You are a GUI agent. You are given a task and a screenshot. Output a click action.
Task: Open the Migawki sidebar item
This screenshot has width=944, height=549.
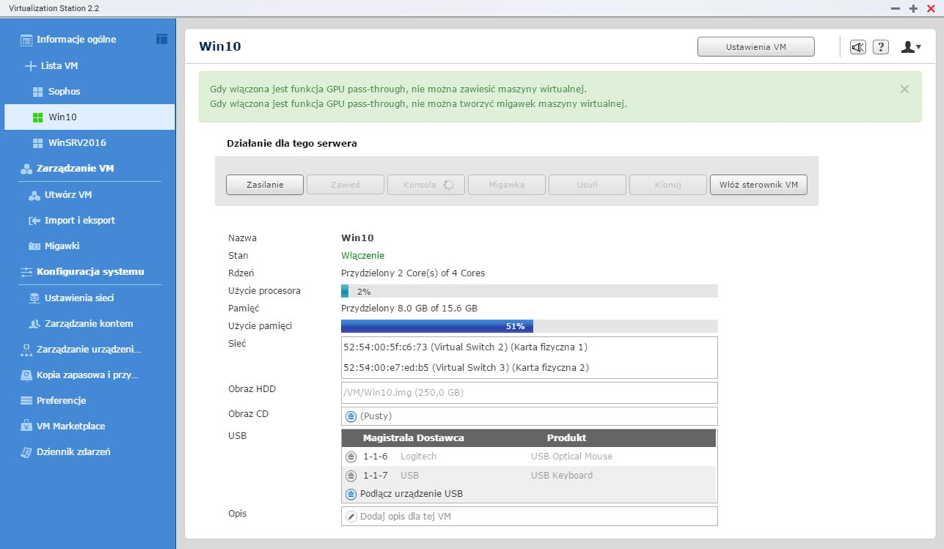click(x=62, y=246)
